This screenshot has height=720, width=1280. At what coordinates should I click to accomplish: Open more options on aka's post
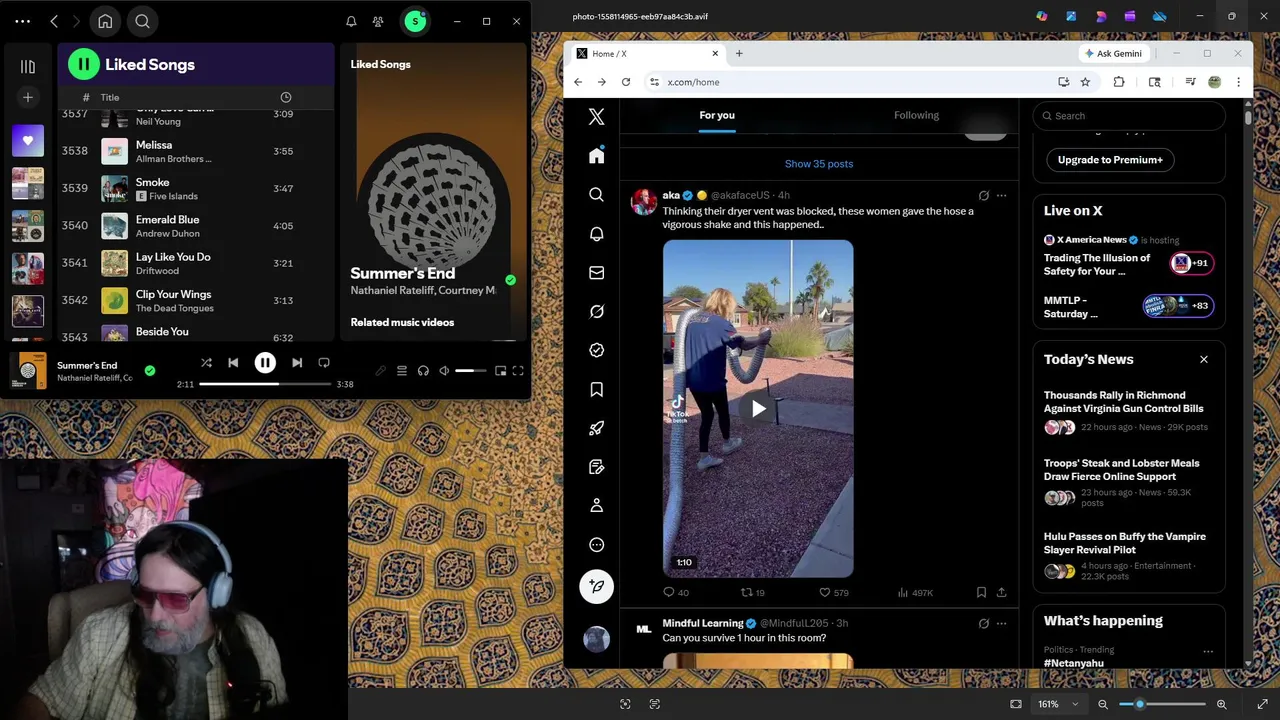[x=1001, y=196]
